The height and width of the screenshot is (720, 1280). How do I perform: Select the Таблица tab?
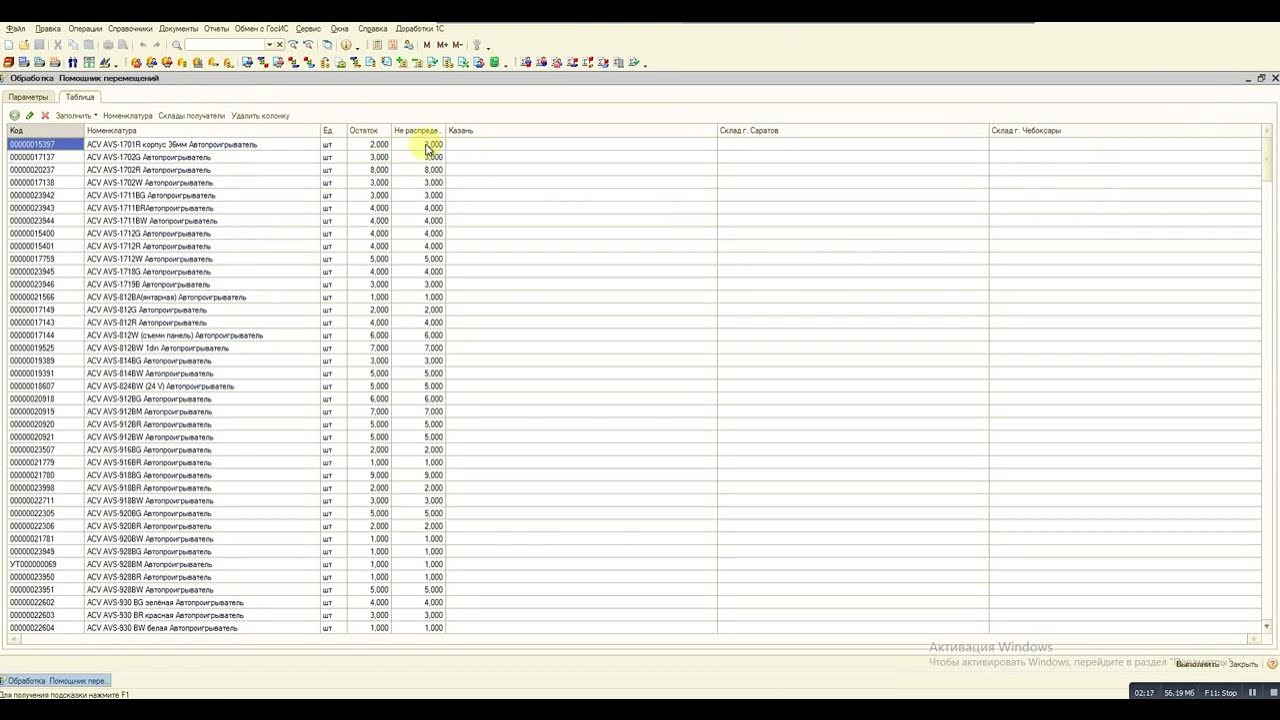(80, 97)
